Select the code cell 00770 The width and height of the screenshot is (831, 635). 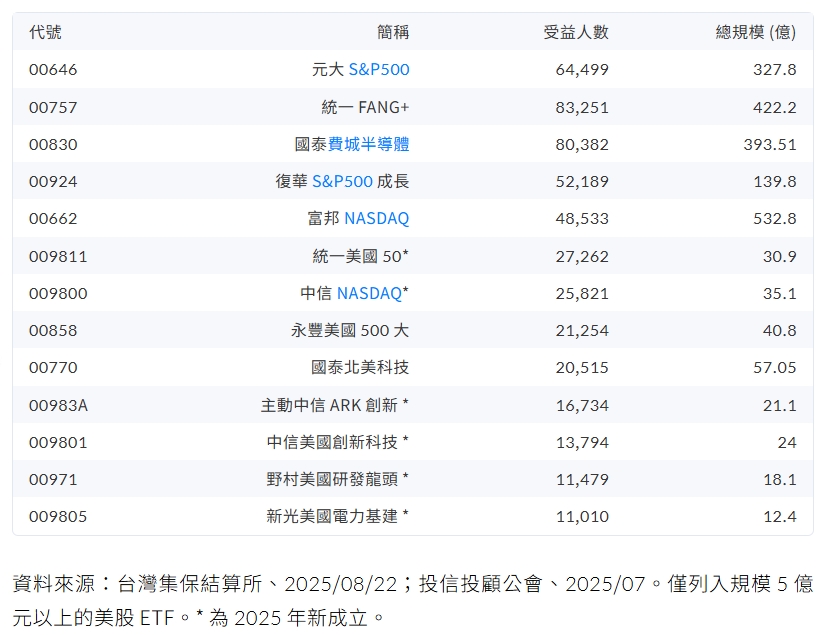point(53,367)
